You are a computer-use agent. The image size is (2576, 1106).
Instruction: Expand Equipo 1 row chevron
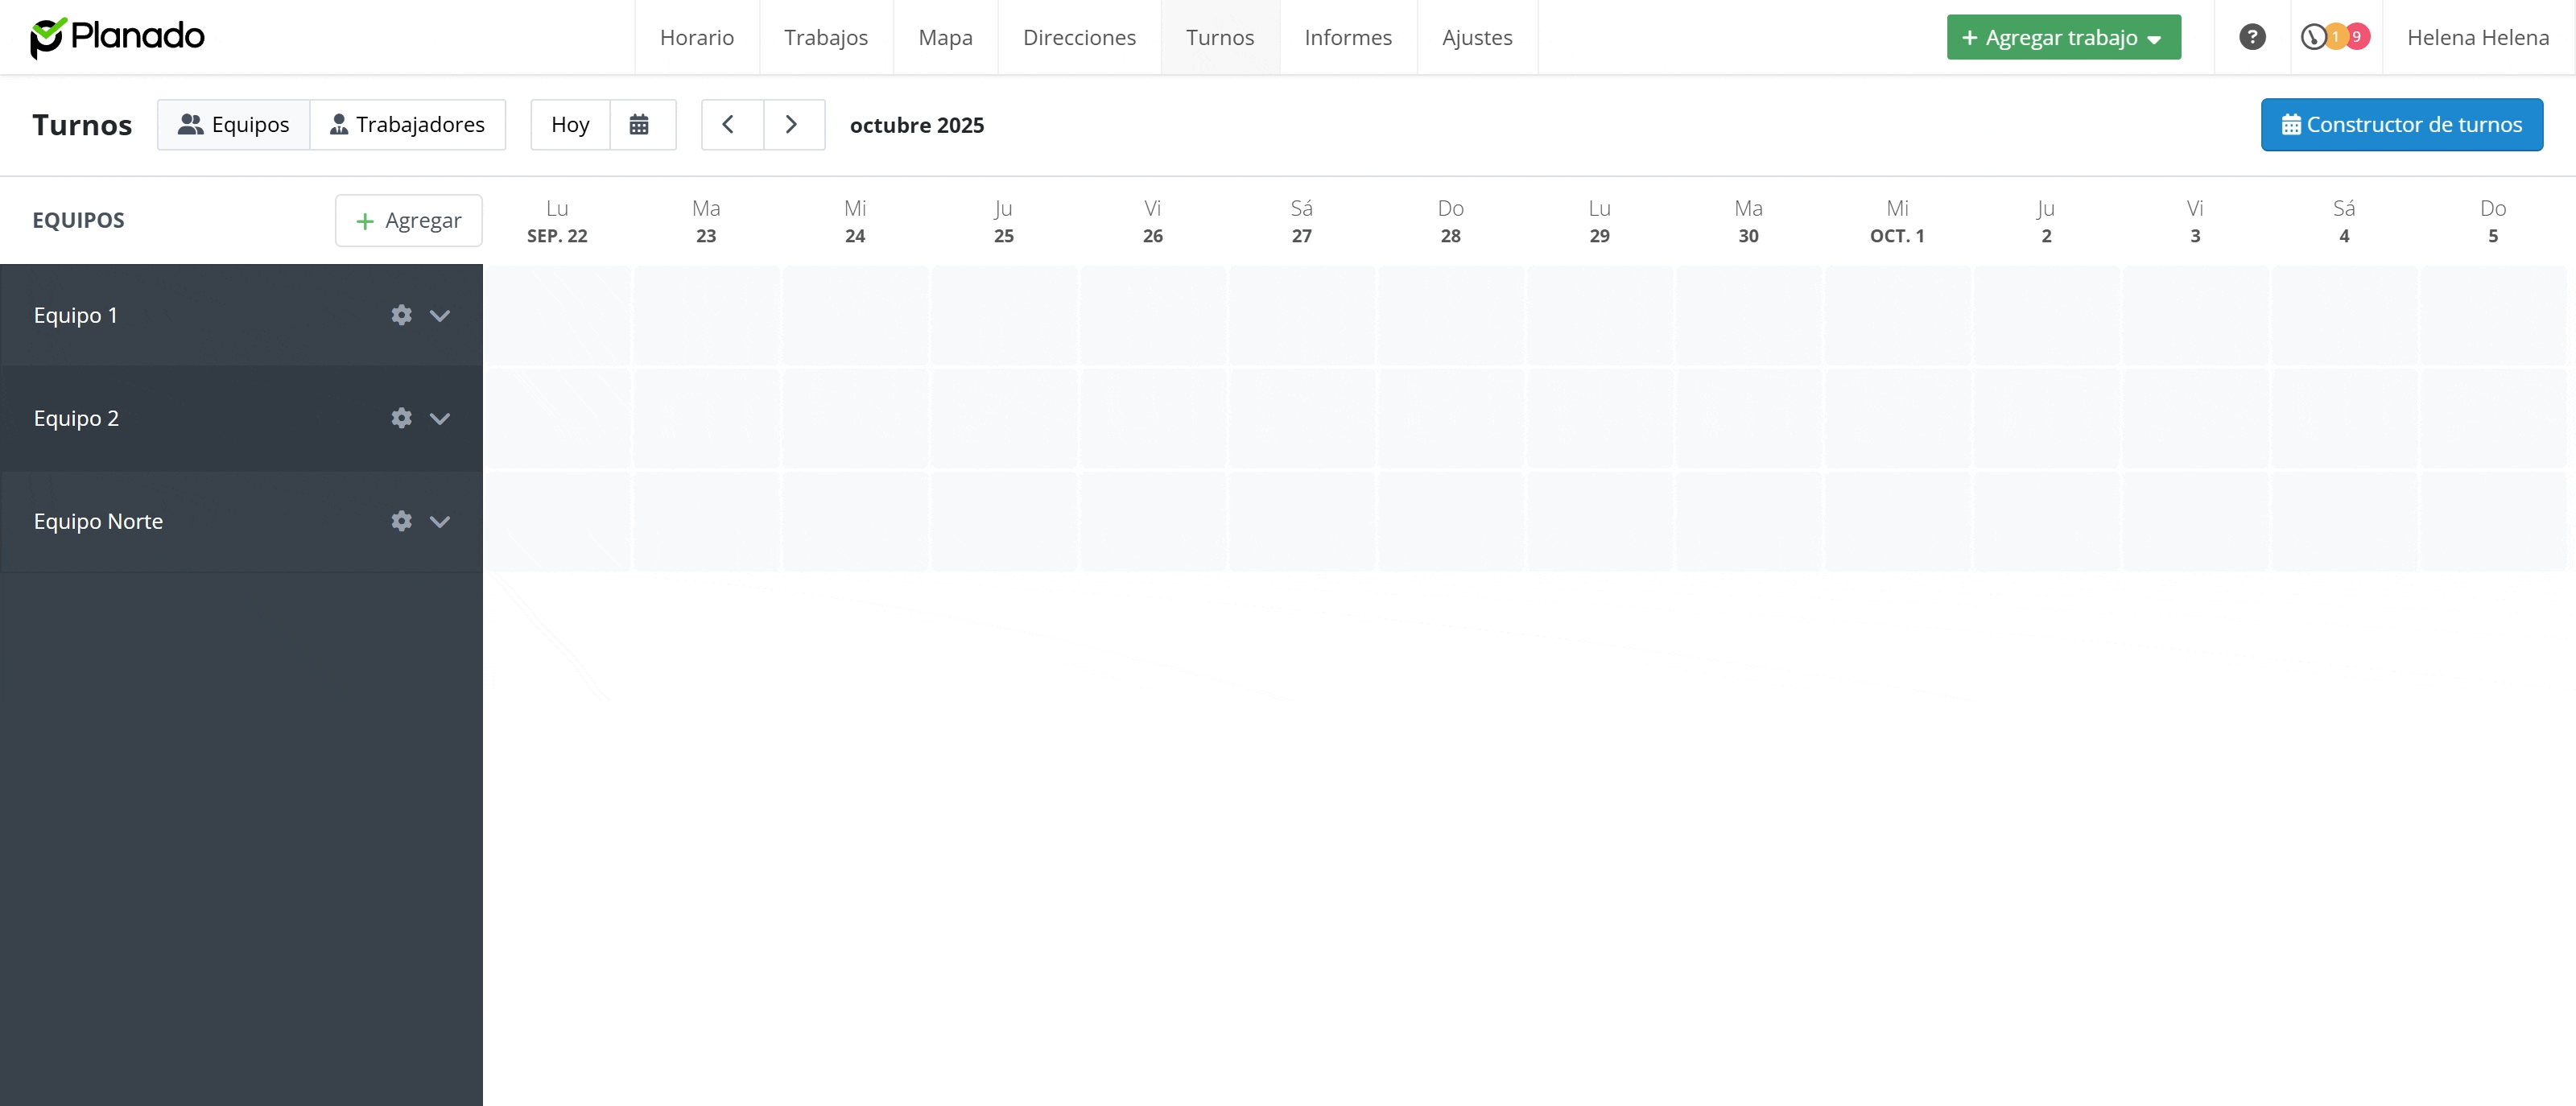click(440, 315)
